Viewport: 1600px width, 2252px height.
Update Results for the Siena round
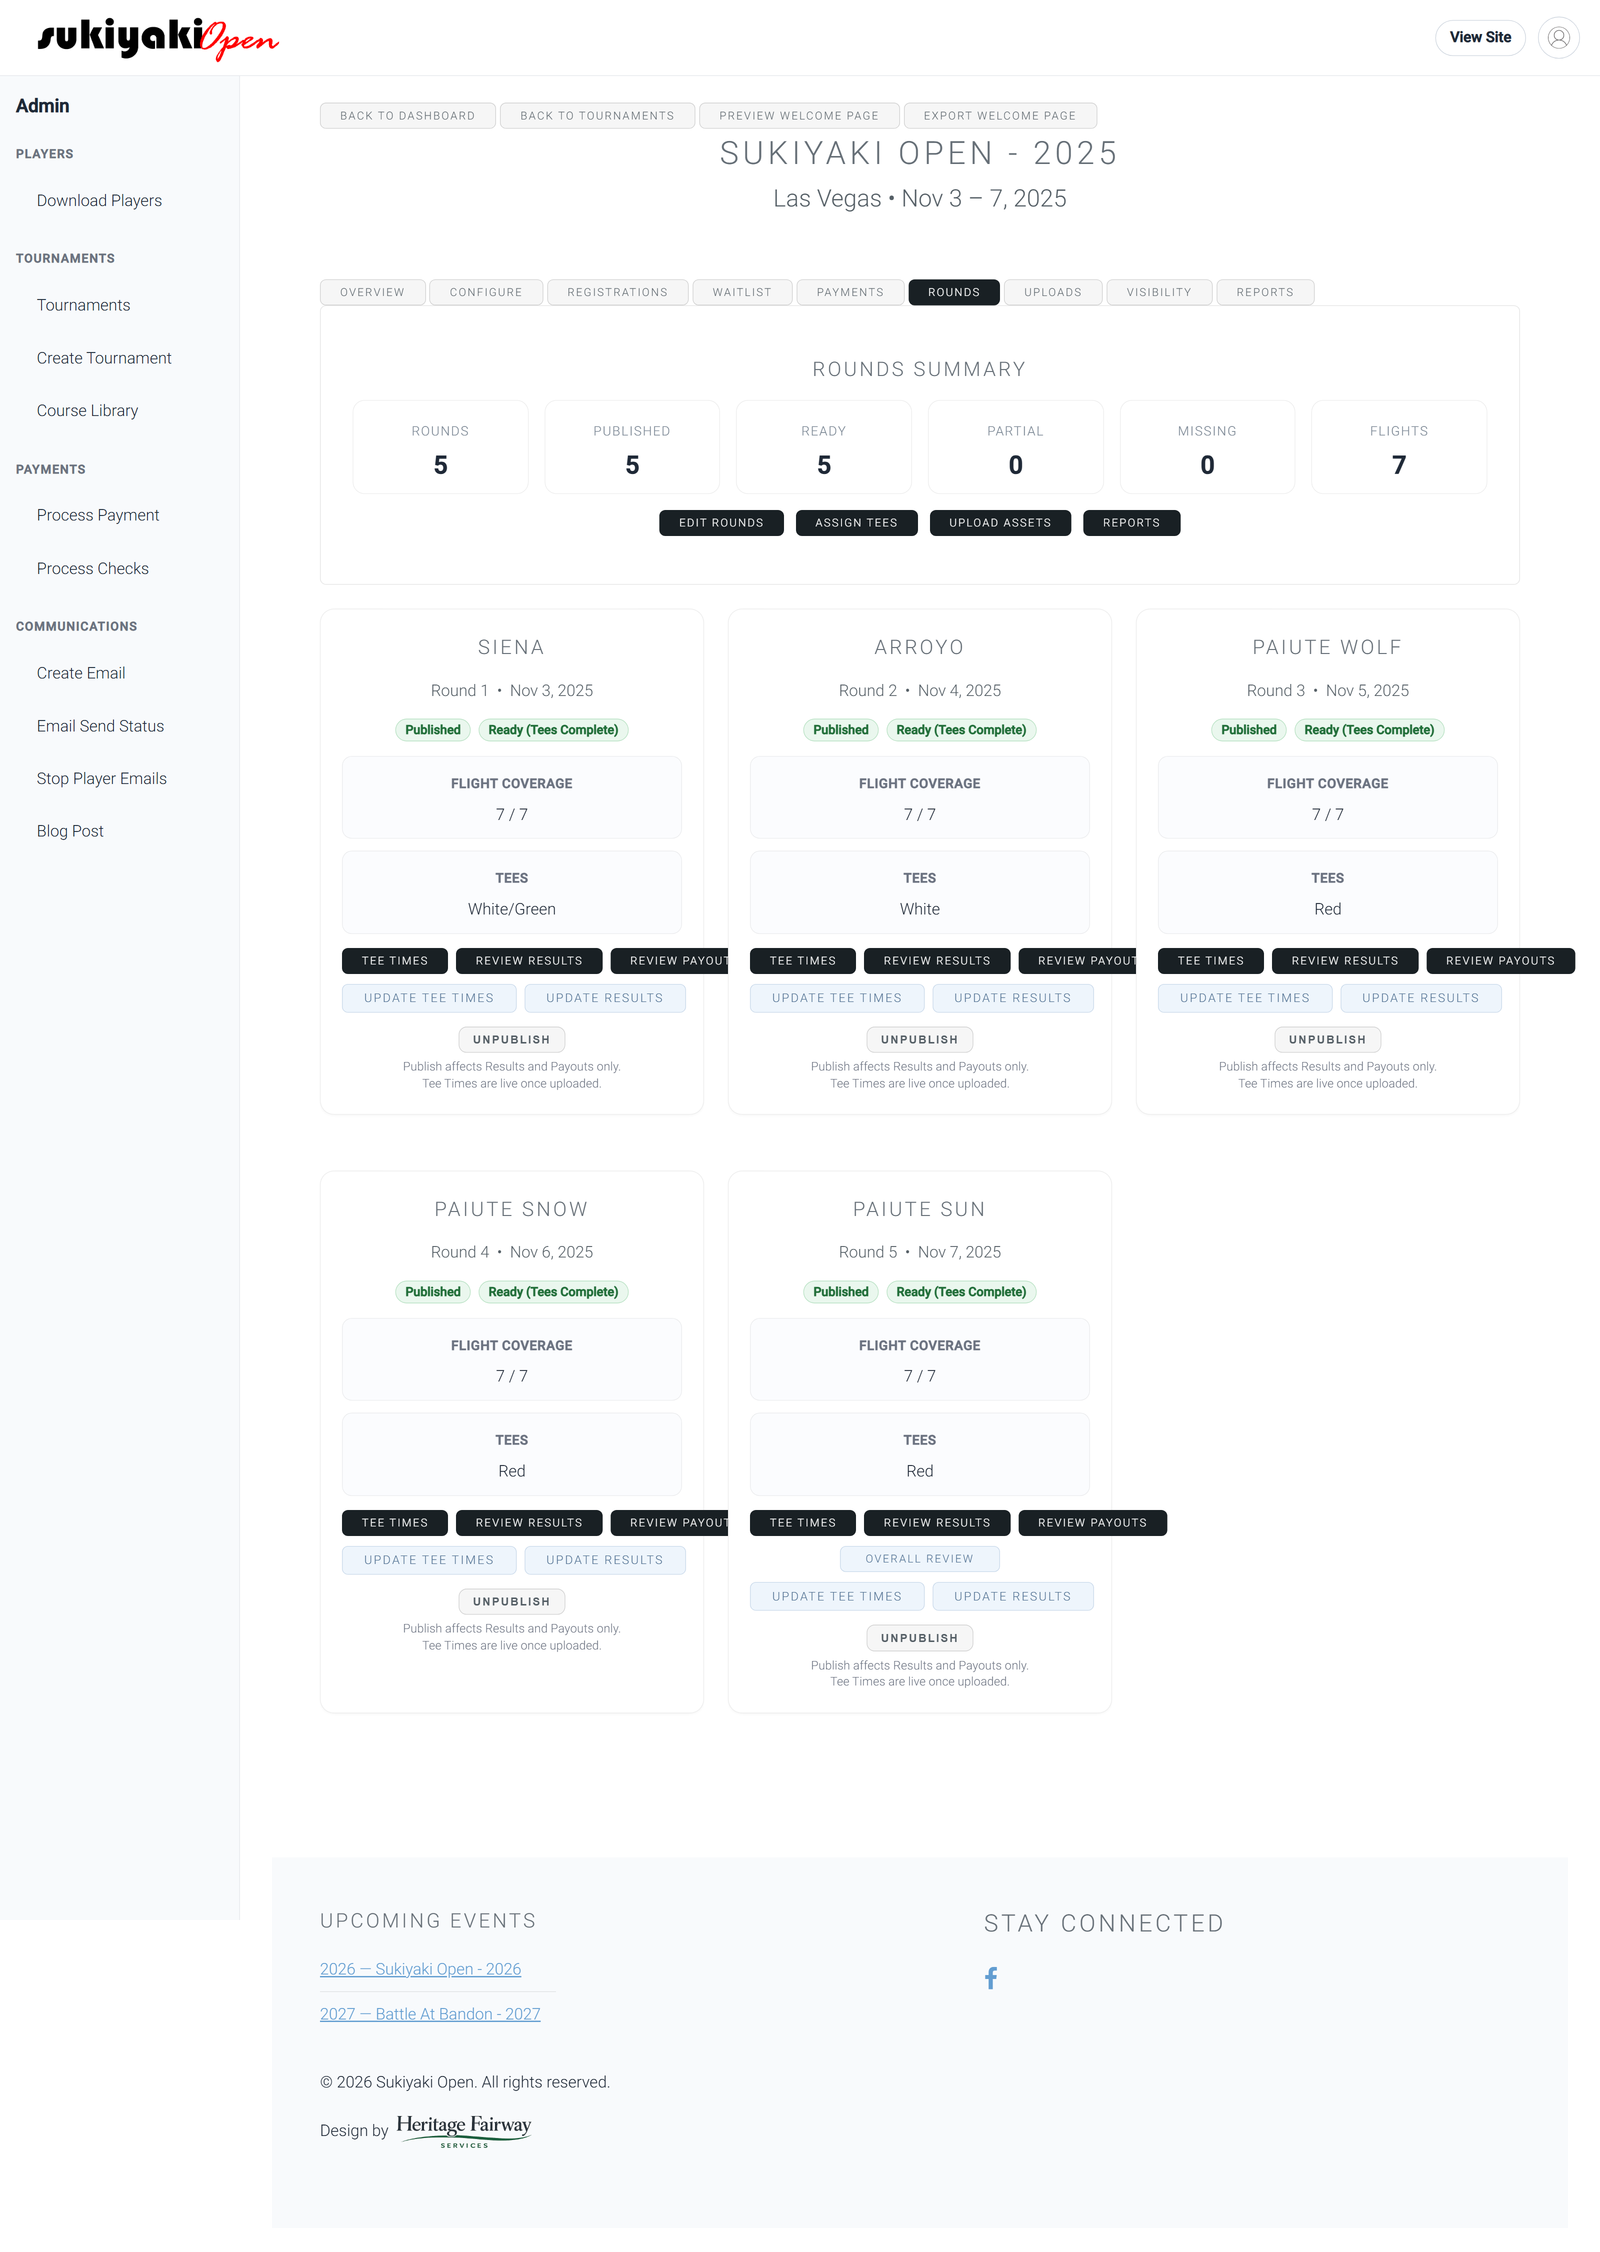pos(605,998)
